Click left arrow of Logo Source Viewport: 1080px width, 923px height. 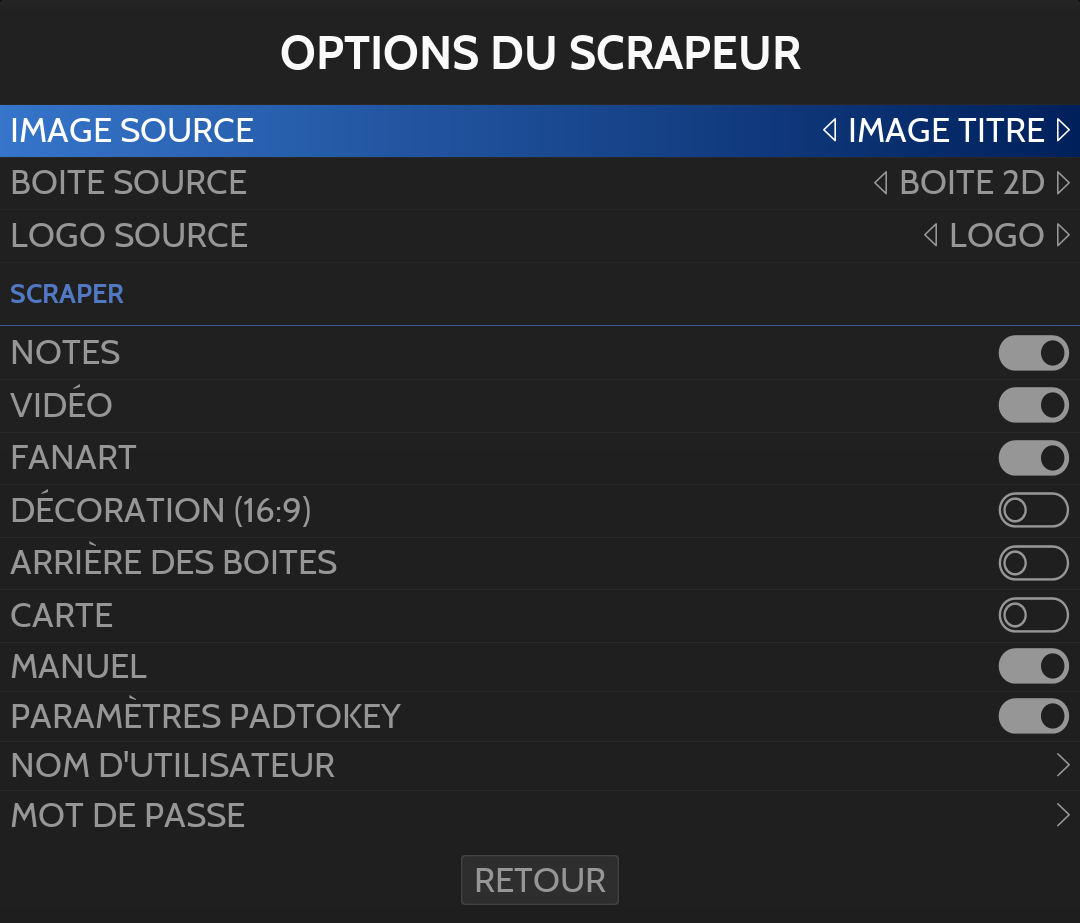931,236
